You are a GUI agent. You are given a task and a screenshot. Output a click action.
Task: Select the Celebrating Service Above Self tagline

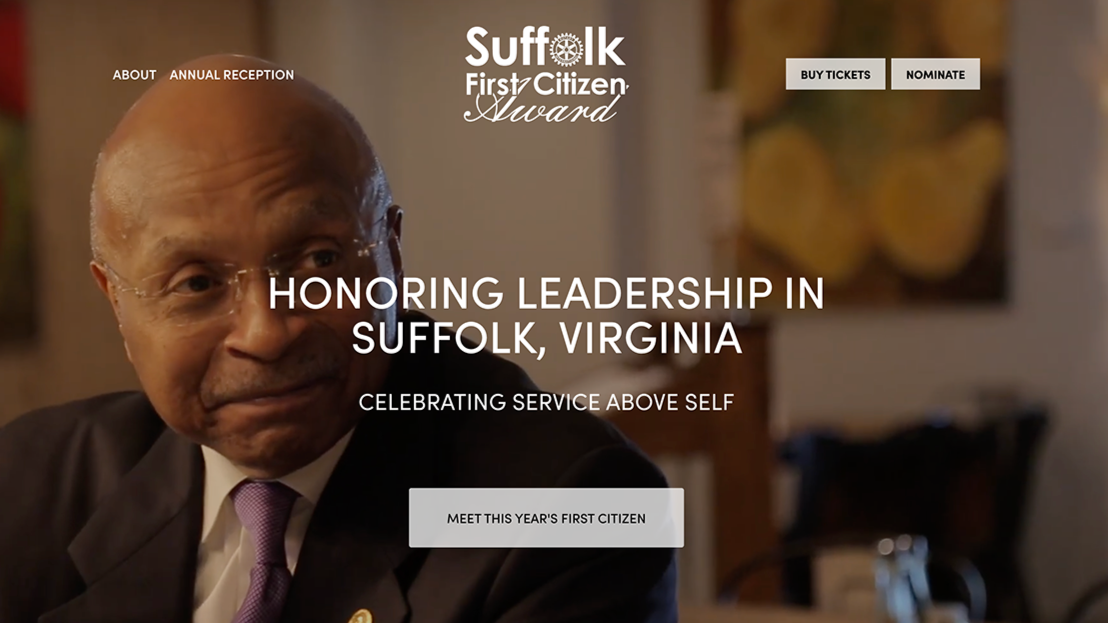pyautogui.click(x=546, y=402)
